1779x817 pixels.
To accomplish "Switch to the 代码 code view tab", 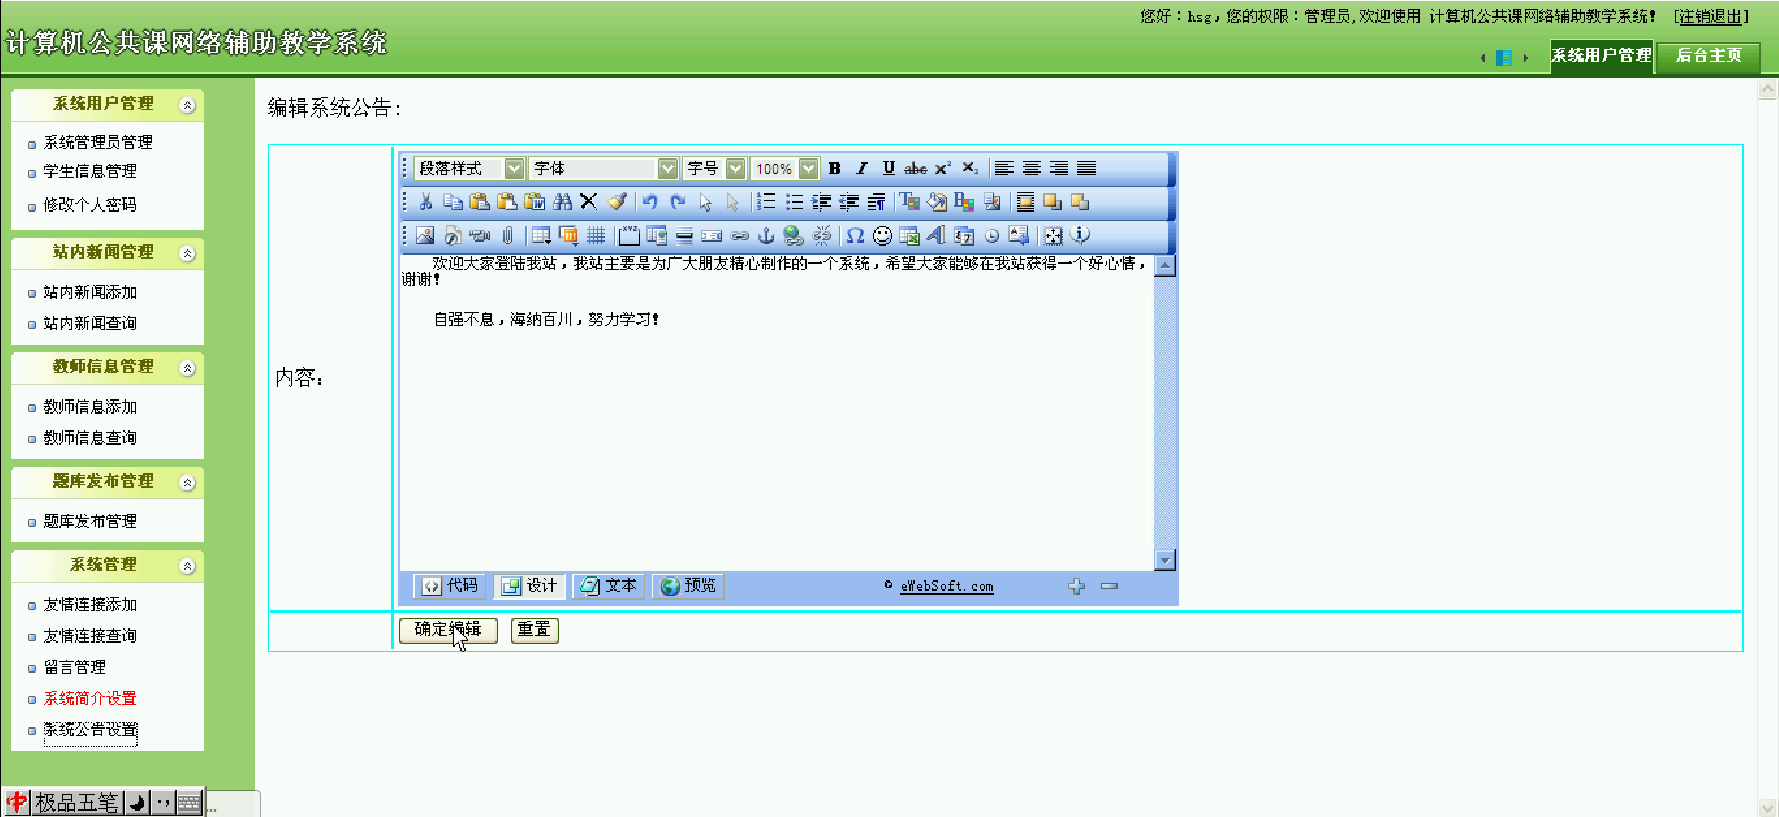I will click(x=450, y=586).
